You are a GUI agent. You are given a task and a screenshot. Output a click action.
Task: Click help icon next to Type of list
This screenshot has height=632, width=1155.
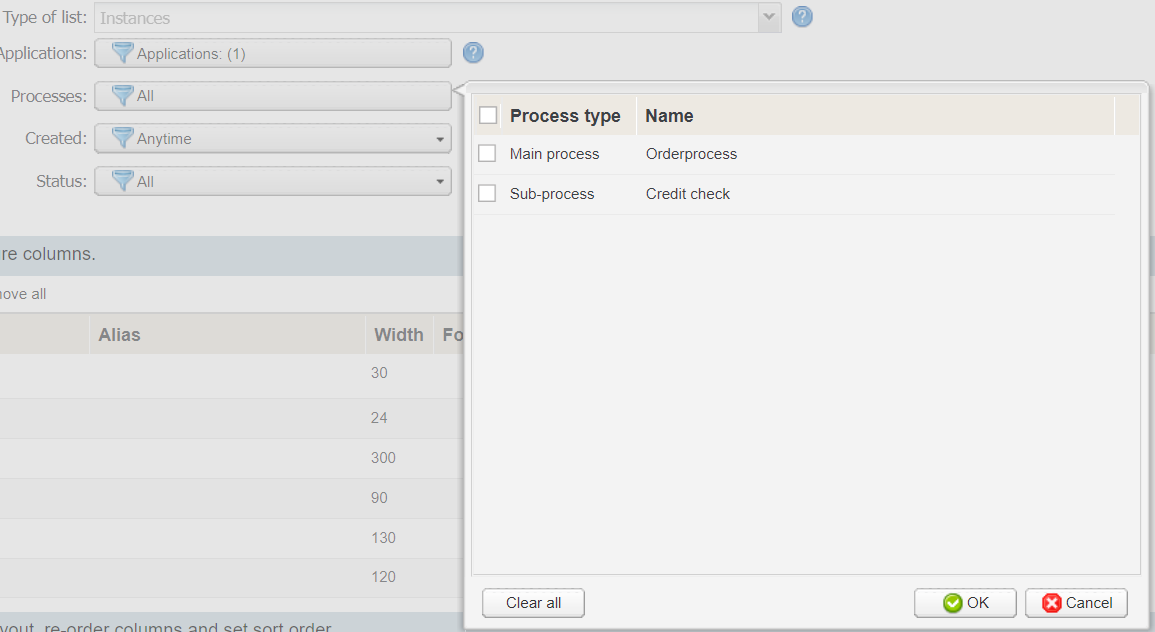click(x=802, y=17)
